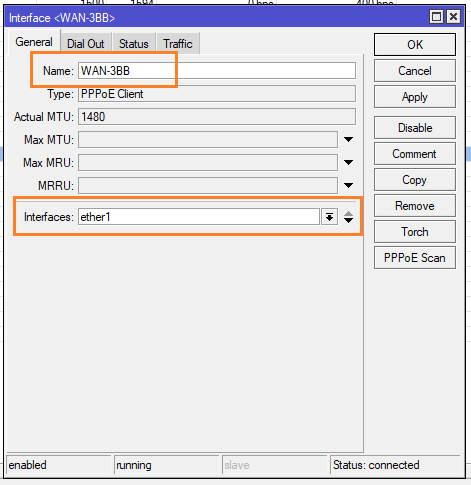Click the Name input field
The image size is (471, 485).
tap(217, 71)
